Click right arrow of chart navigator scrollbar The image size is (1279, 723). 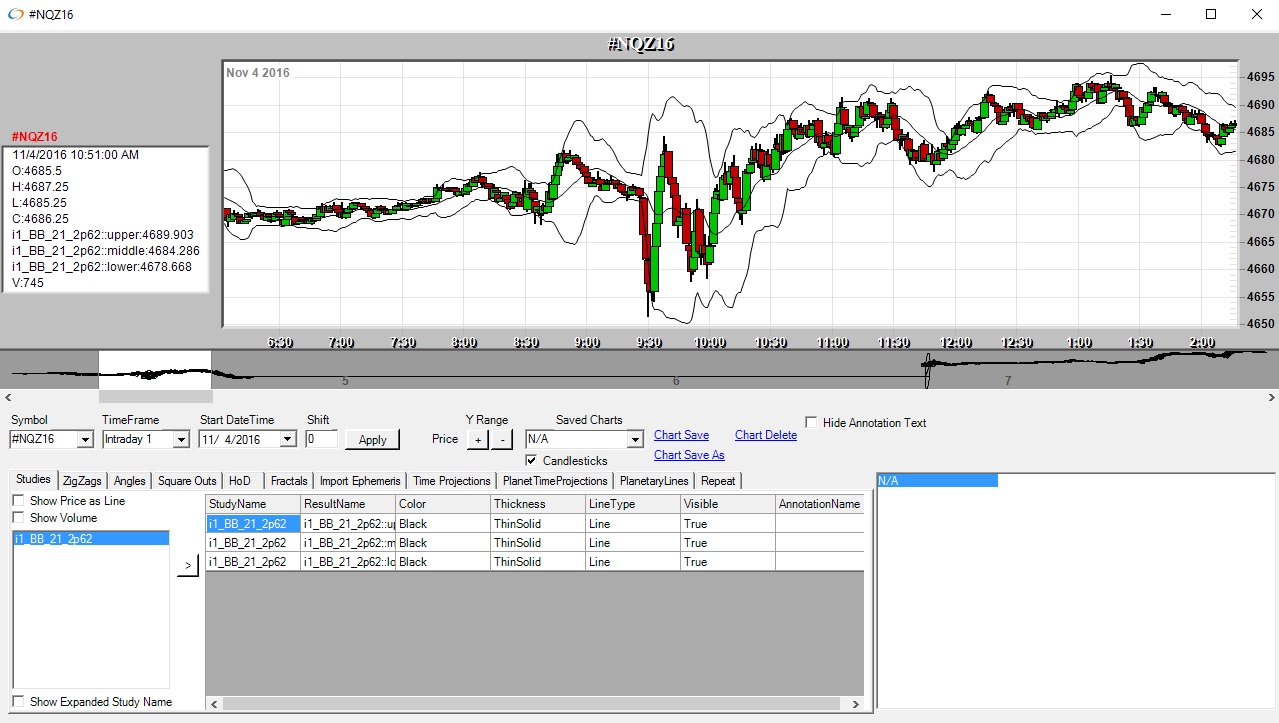click(x=1272, y=397)
